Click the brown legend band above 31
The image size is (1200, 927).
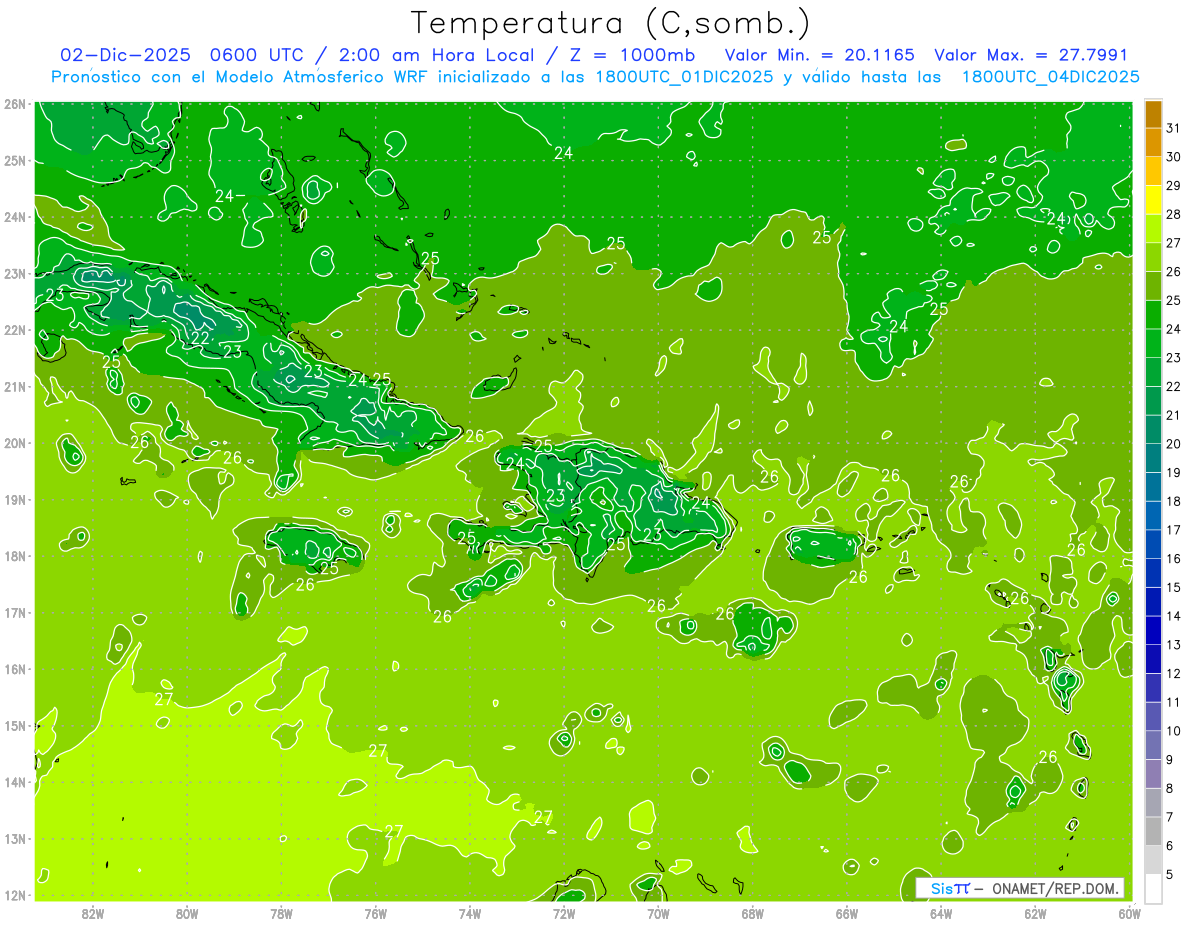click(1153, 113)
